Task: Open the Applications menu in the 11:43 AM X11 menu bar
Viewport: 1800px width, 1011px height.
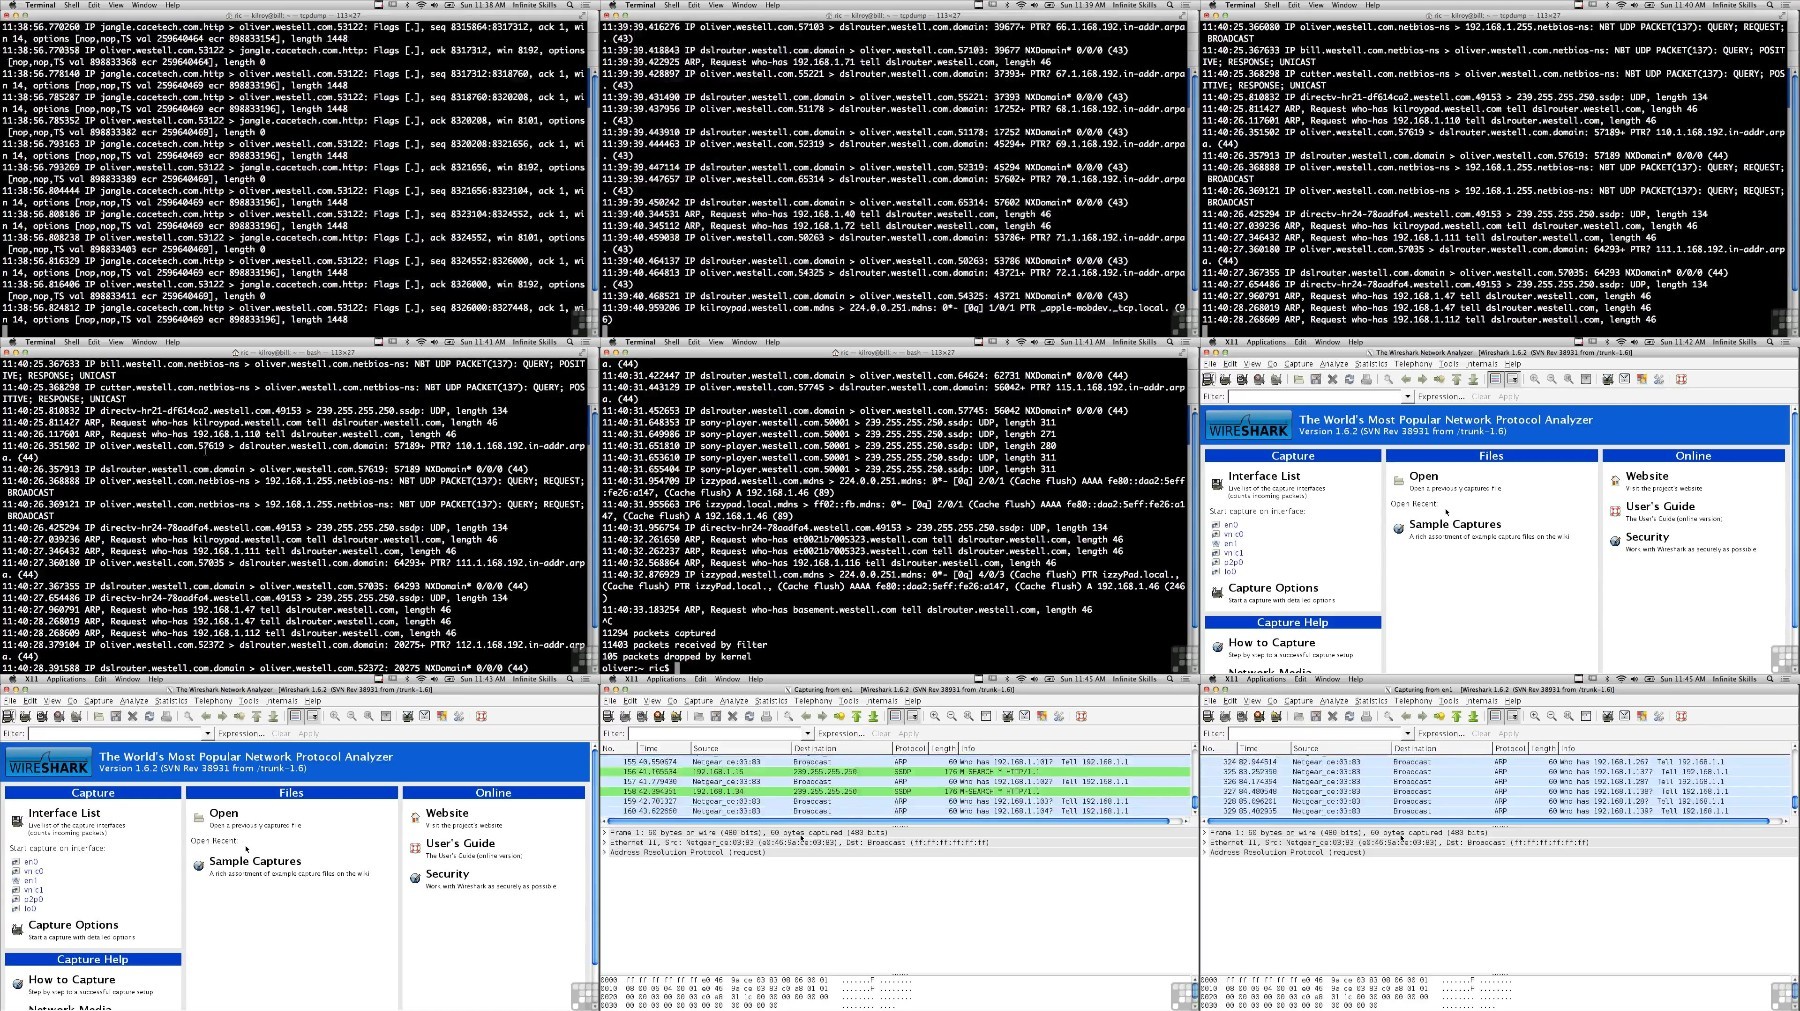Action: coord(66,680)
